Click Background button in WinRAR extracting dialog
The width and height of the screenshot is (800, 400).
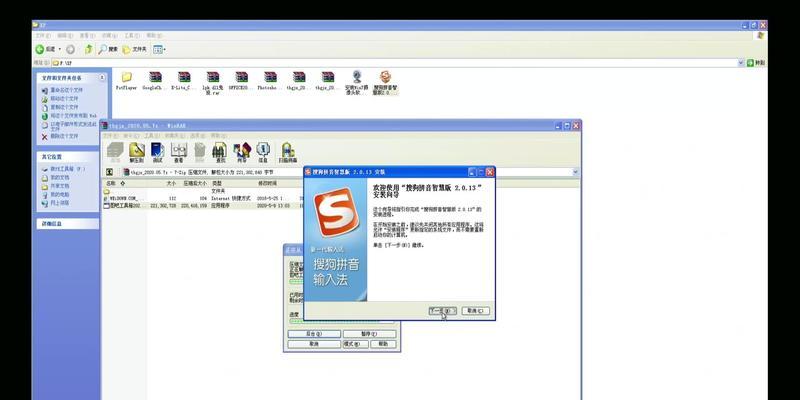pos(314,334)
